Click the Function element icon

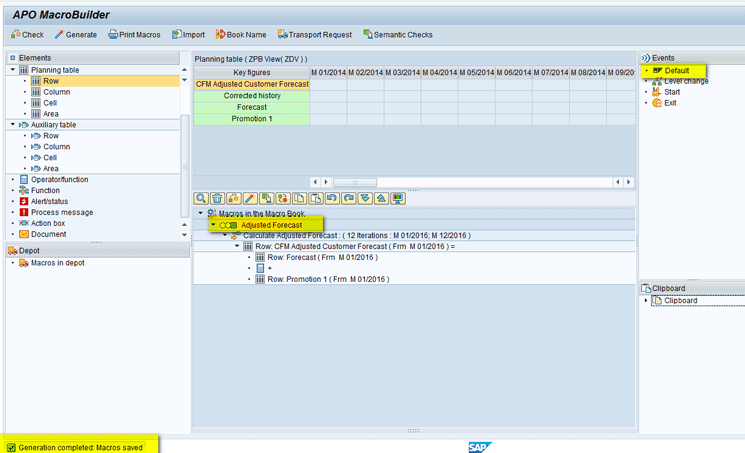(x=23, y=190)
